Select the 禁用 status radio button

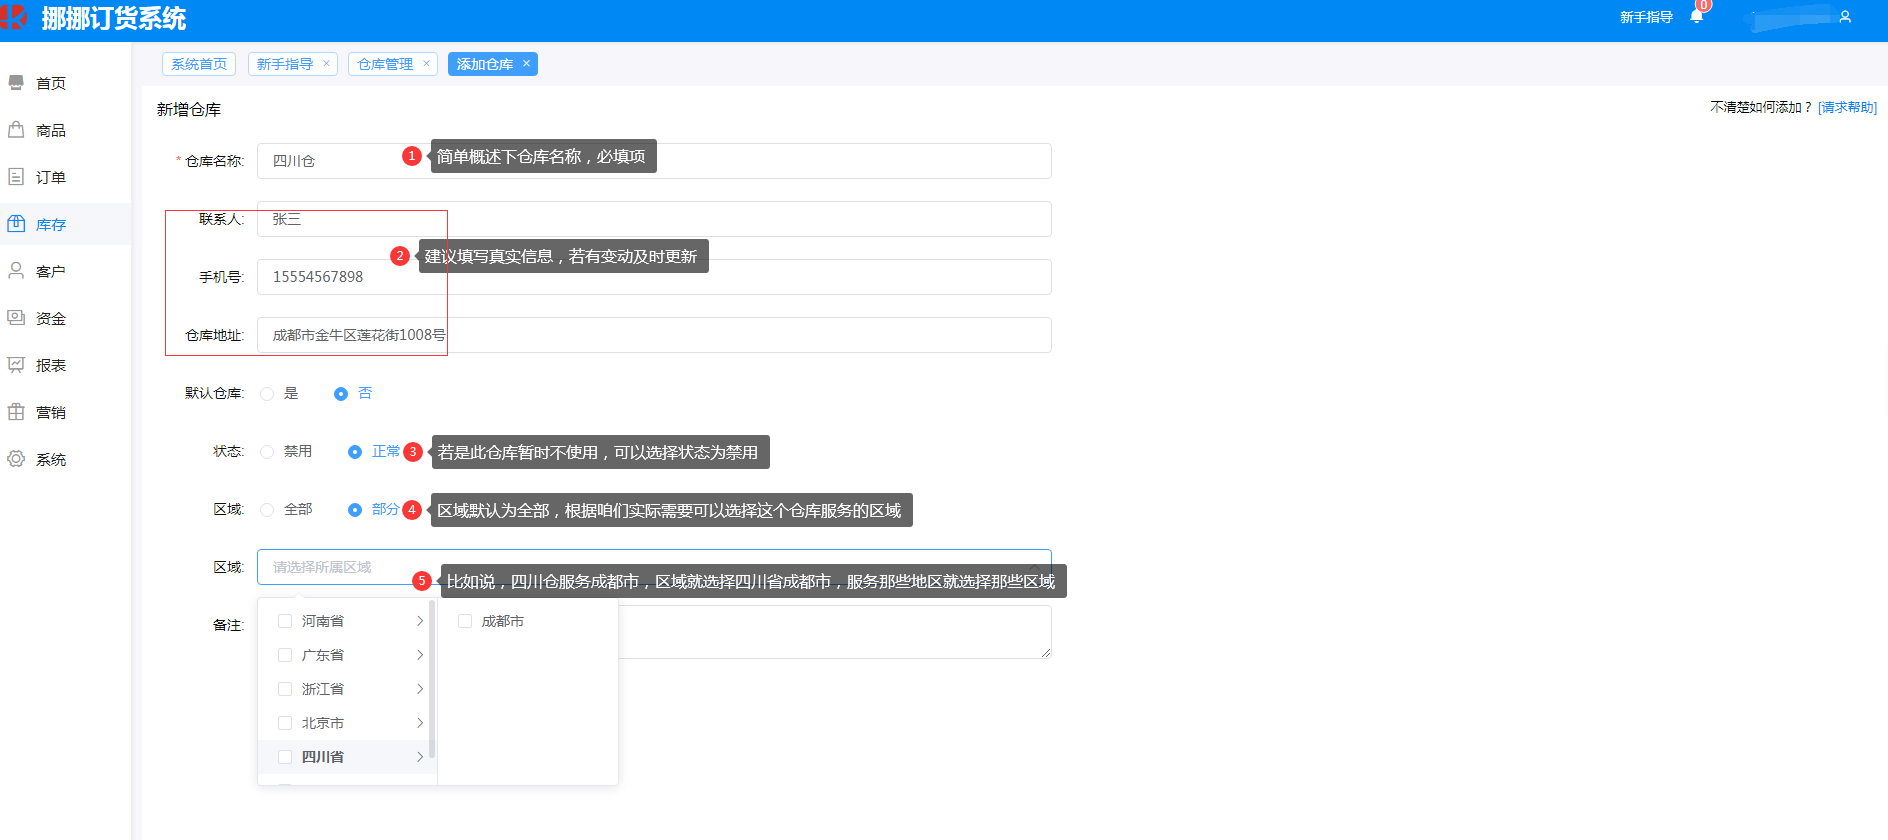267,452
